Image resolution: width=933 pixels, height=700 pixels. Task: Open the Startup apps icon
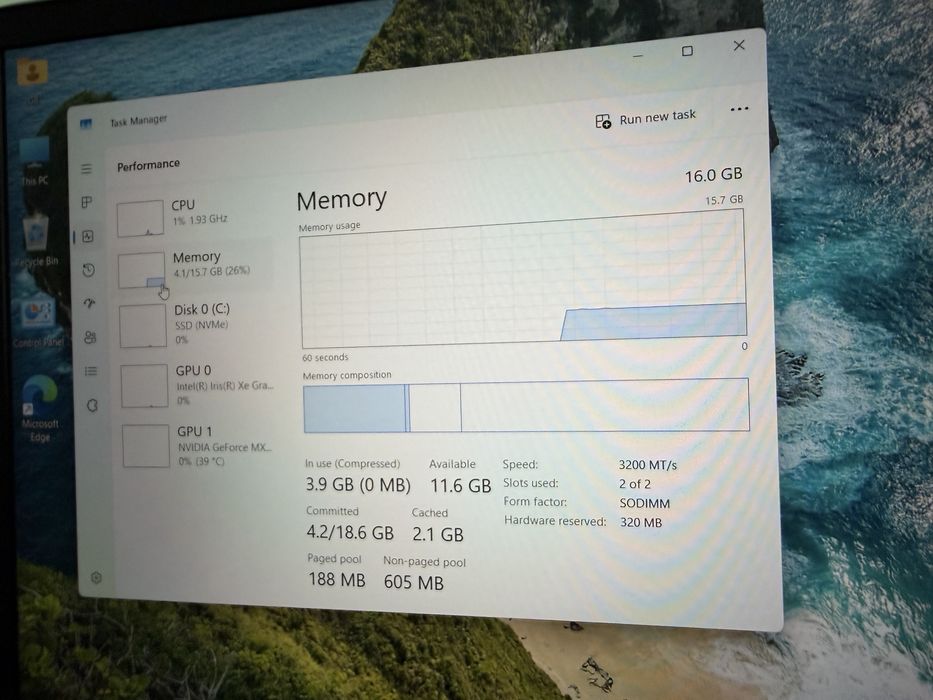90,304
